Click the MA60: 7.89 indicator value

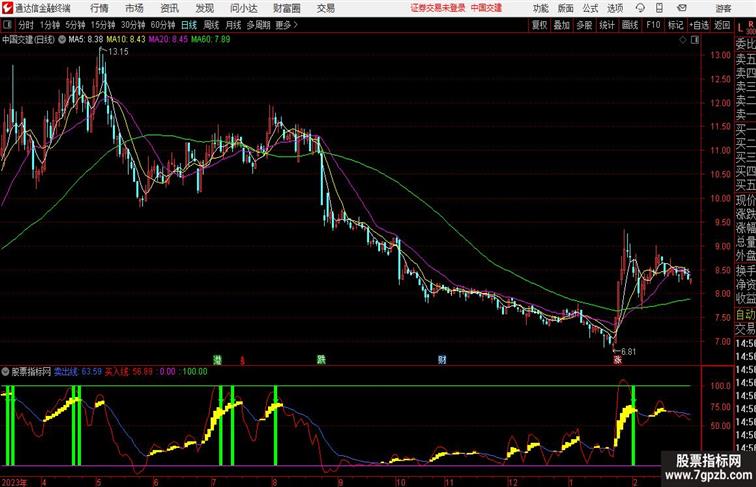[211, 40]
